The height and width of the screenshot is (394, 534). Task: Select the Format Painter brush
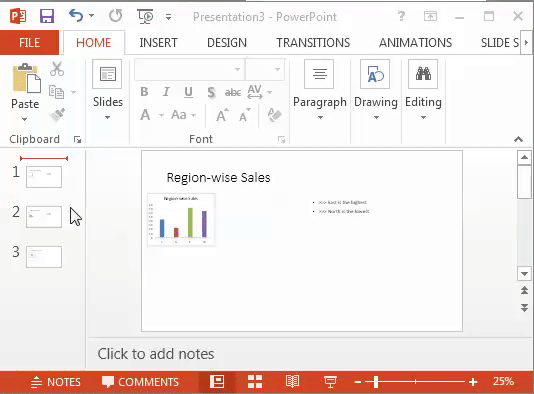coord(57,115)
